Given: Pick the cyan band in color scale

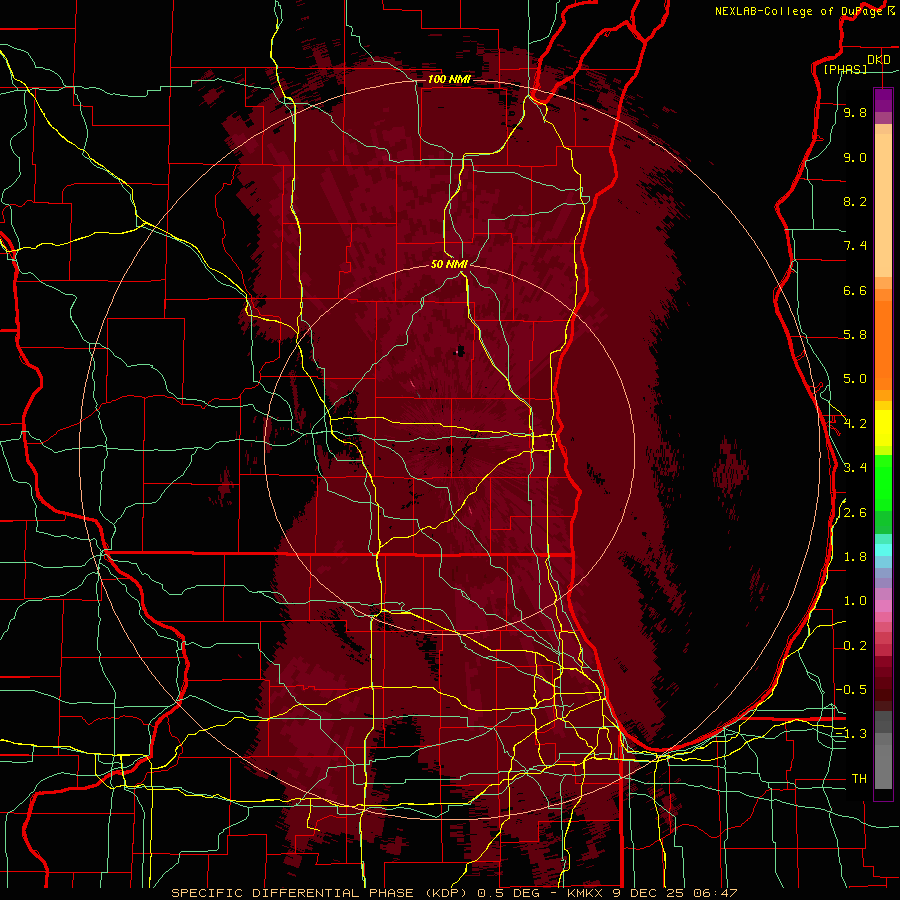Looking at the screenshot, I should (883, 550).
